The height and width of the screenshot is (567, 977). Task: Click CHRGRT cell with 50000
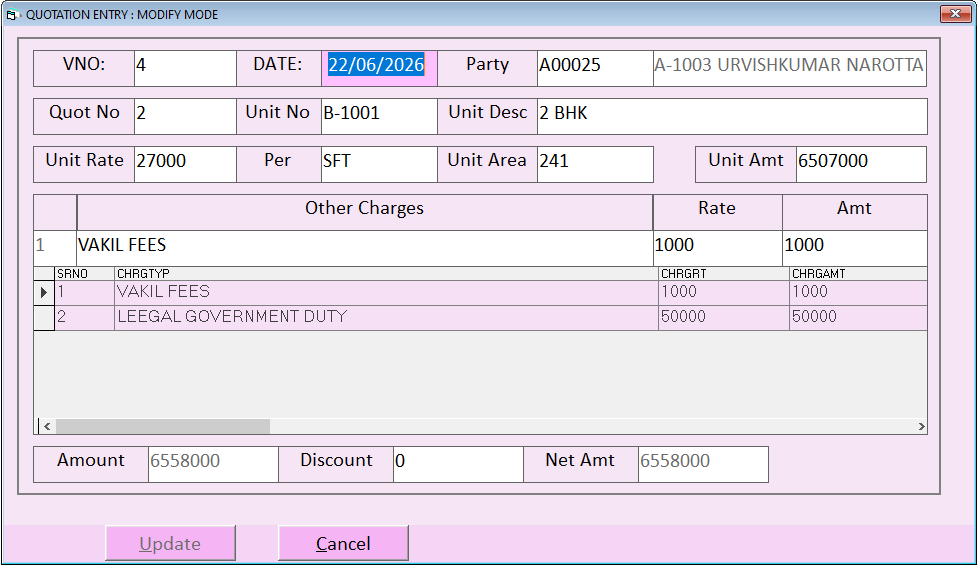click(723, 318)
